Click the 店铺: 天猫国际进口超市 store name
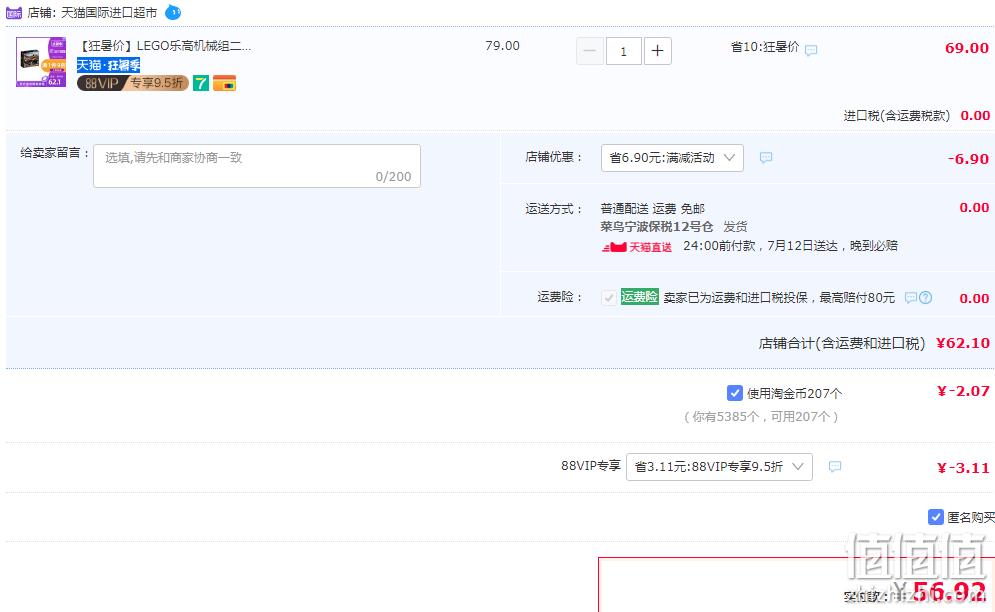The width and height of the screenshot is (995, 612). pyautogui.click(x=92, y=13)
